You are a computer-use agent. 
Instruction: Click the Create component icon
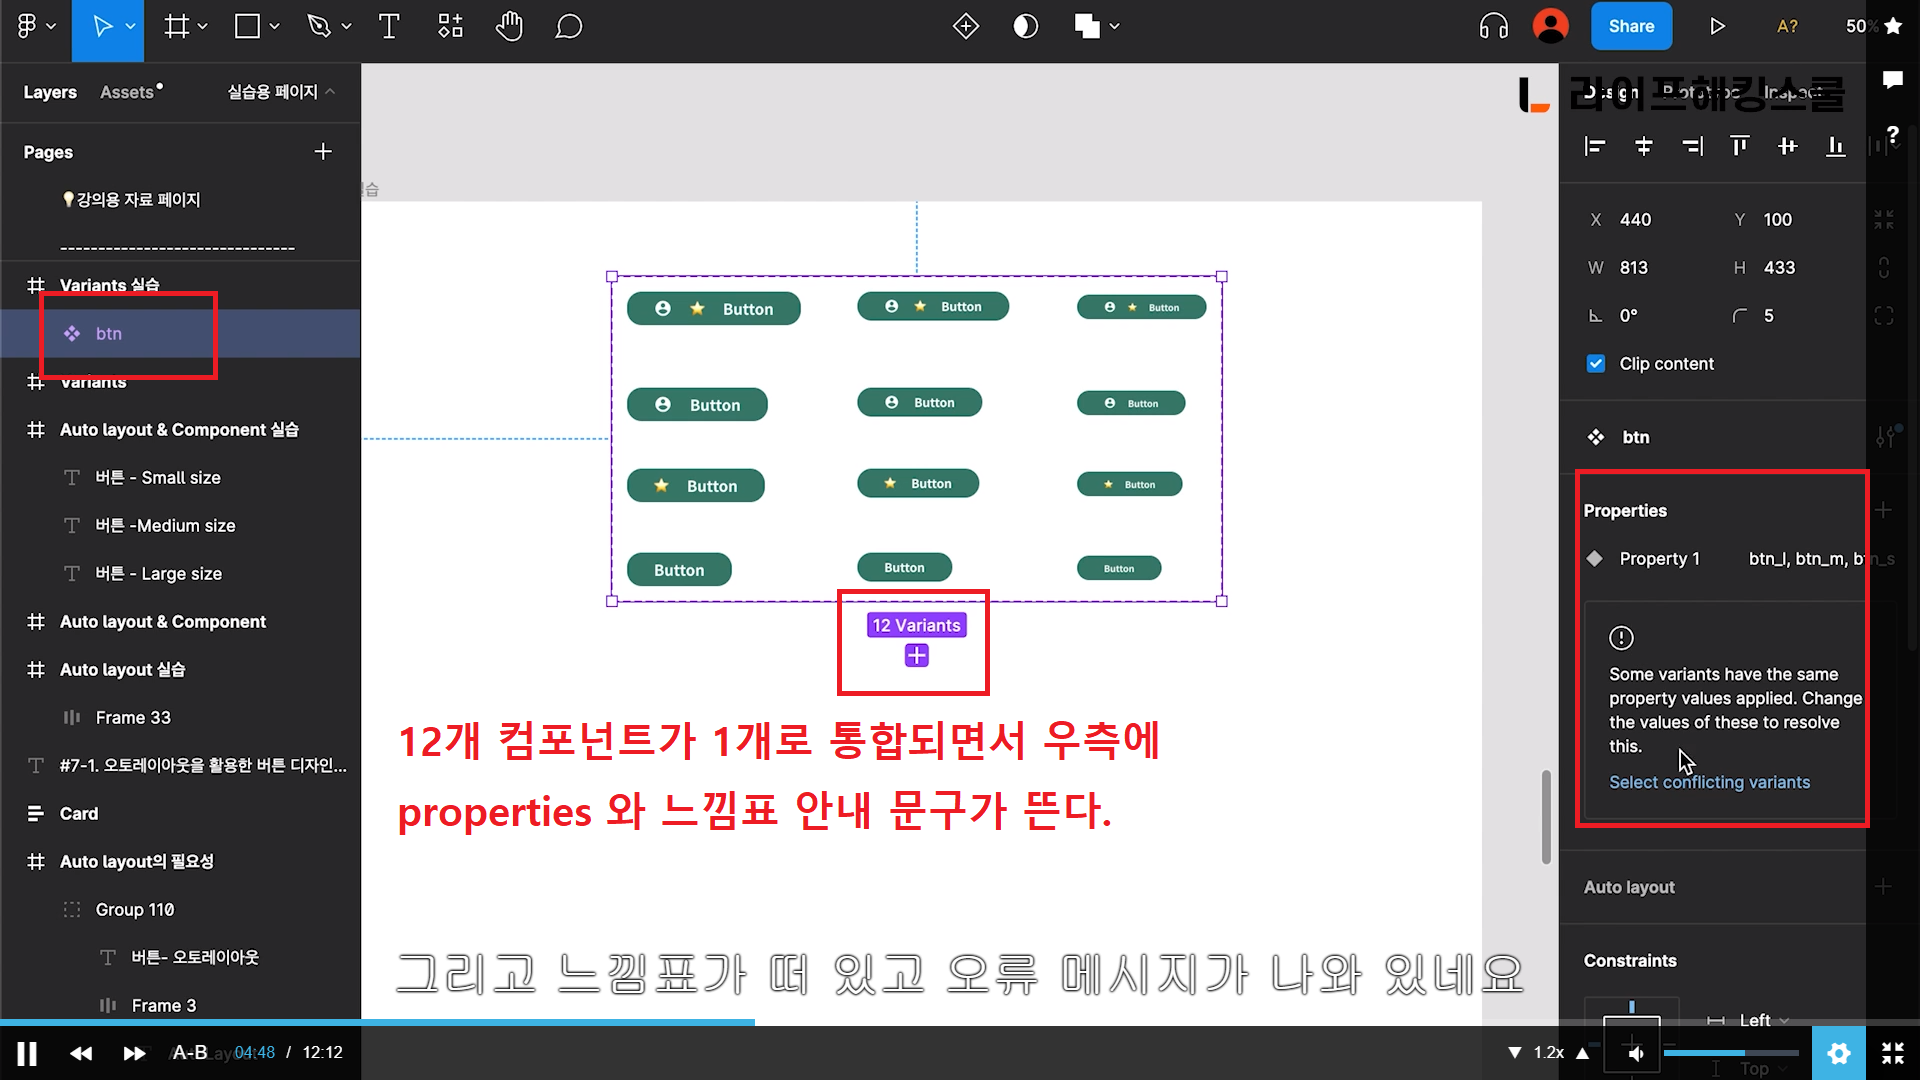[x=965, y=27]
